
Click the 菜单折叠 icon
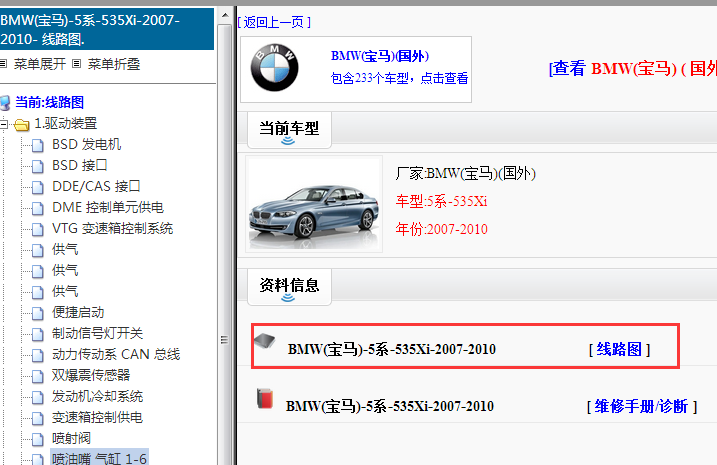point(77,64)
